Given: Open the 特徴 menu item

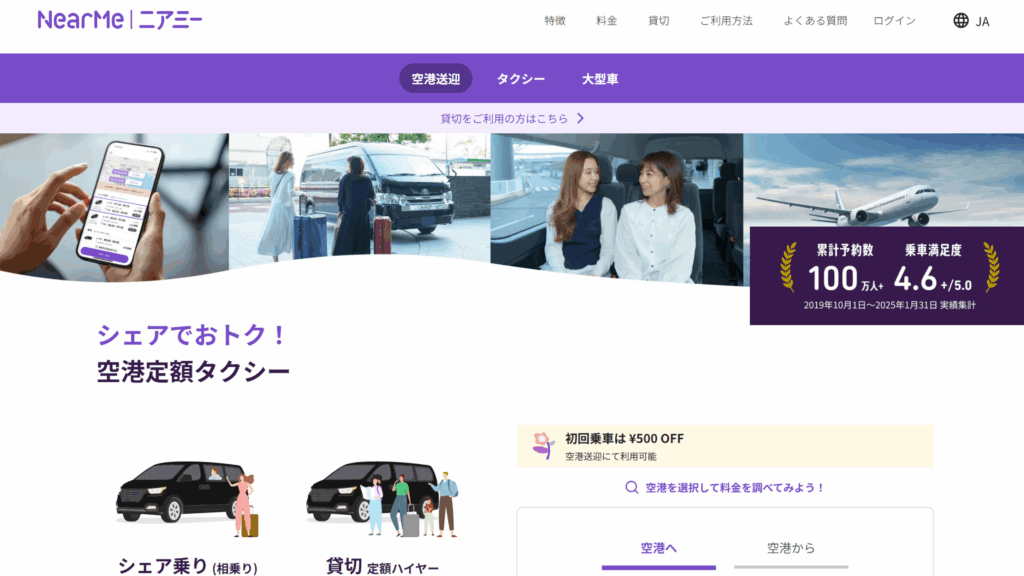Looking at the screenshot, I should click(x=555, y=21).
